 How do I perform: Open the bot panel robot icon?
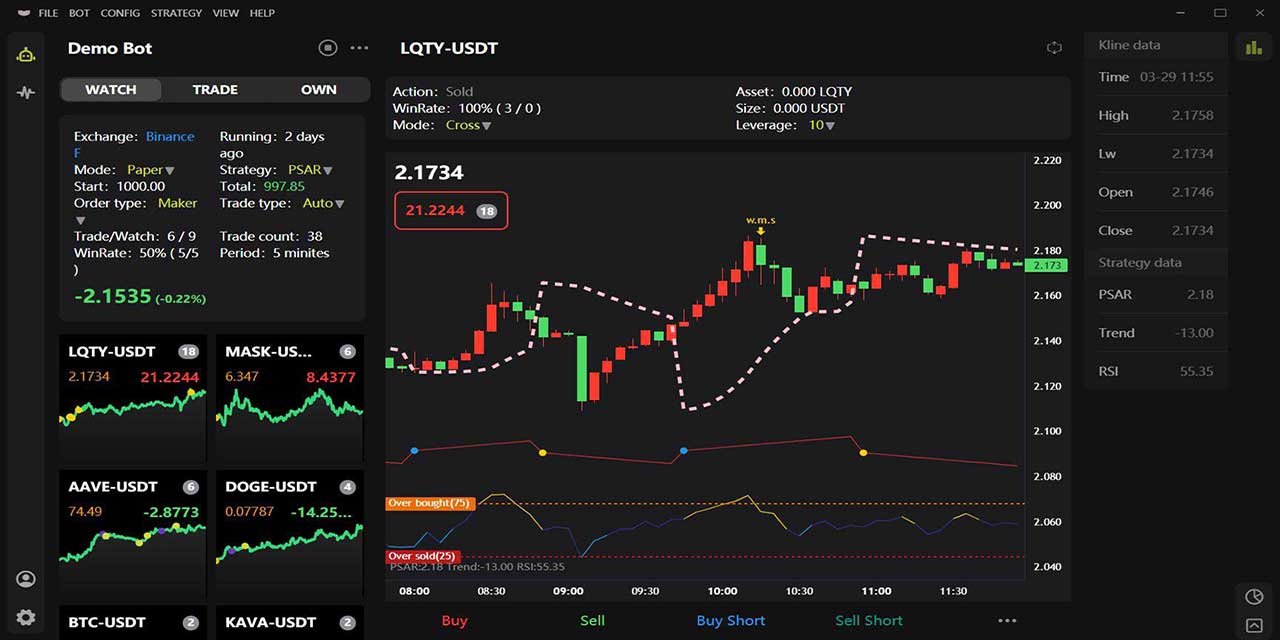tap(26, 54)
